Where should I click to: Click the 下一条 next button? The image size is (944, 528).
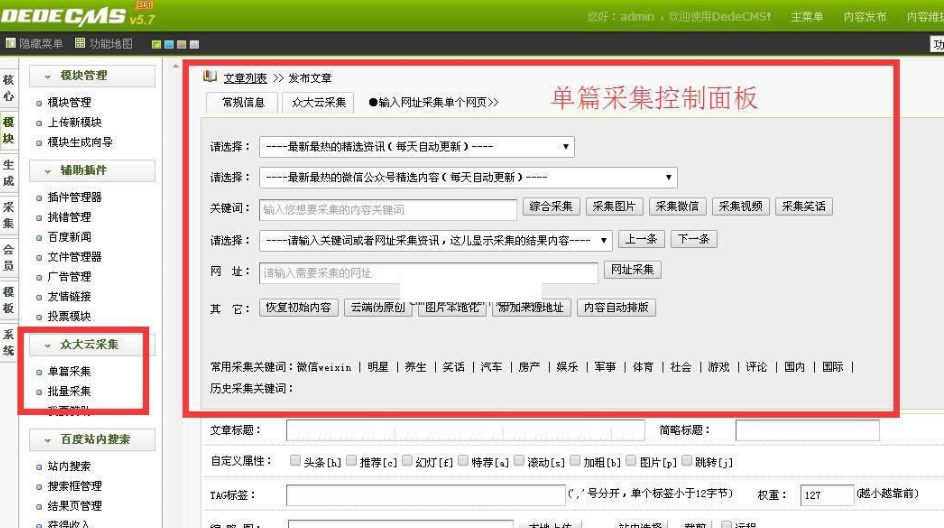[694, 239]
